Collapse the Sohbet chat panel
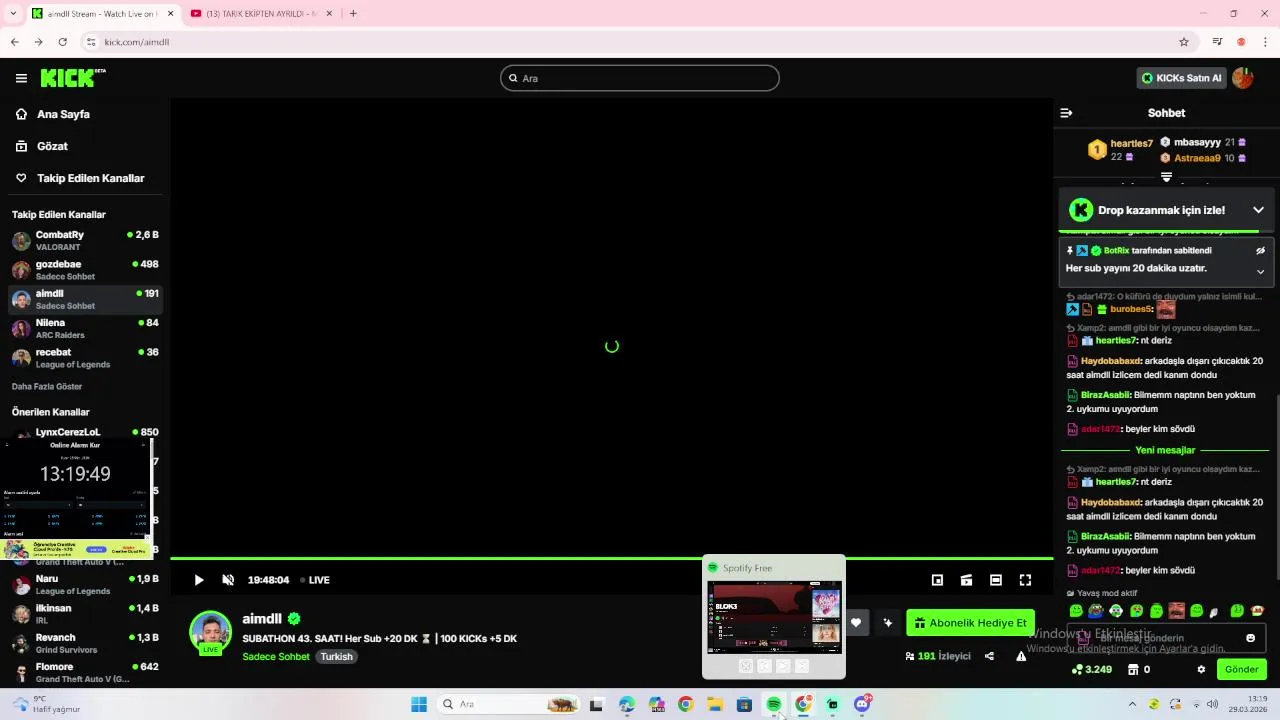 (x=1066, y=113)
